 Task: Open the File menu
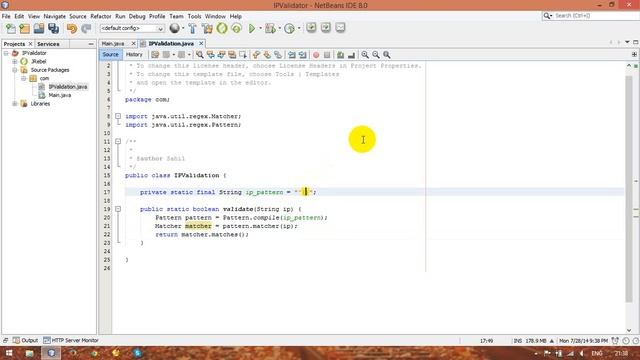(6, 16)
